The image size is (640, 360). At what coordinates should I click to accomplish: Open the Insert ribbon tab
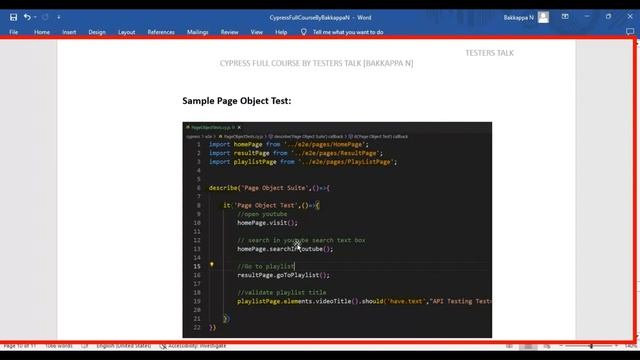tap(69, 32)
